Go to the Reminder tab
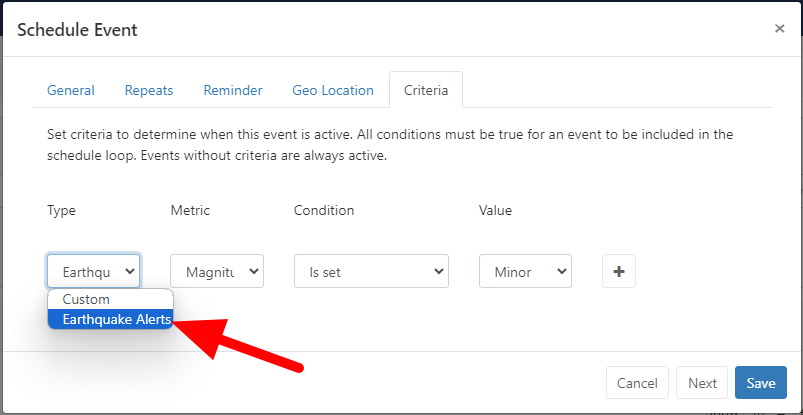This screenshot has width=803, height=415. [x=233, y=90]
